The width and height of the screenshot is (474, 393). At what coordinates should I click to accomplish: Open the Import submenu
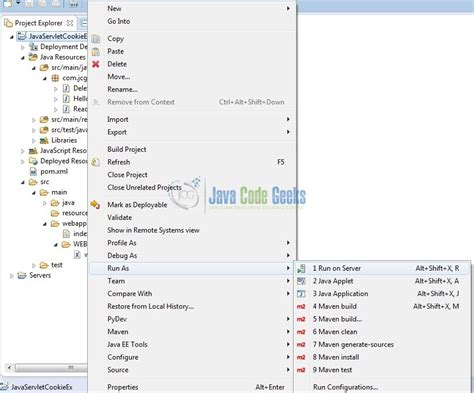pyautogui.click(x=192, y=119)
